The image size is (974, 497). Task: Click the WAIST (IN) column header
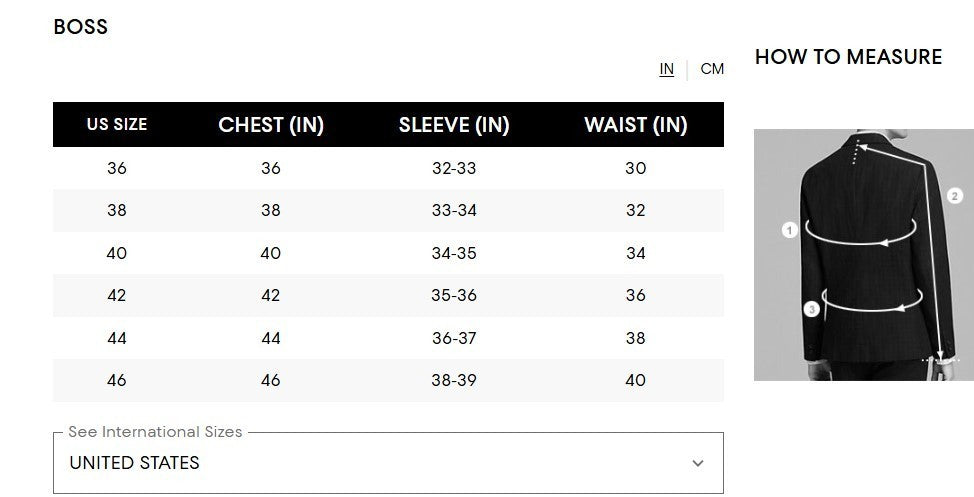tap(636, 125)
